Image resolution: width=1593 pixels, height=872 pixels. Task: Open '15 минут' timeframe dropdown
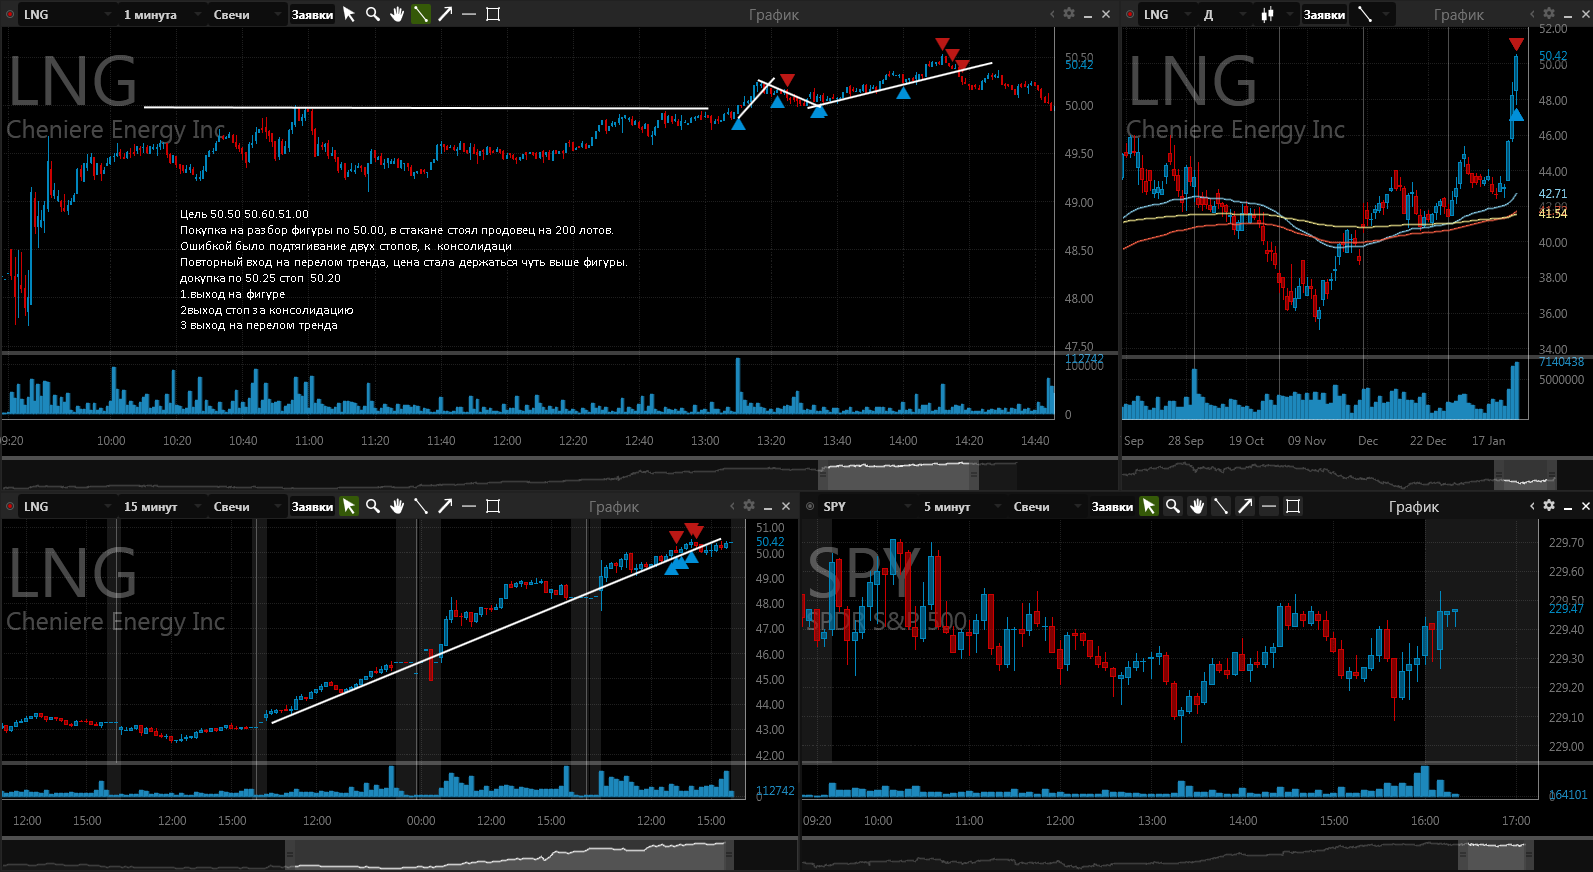click(x=161, y=507)
